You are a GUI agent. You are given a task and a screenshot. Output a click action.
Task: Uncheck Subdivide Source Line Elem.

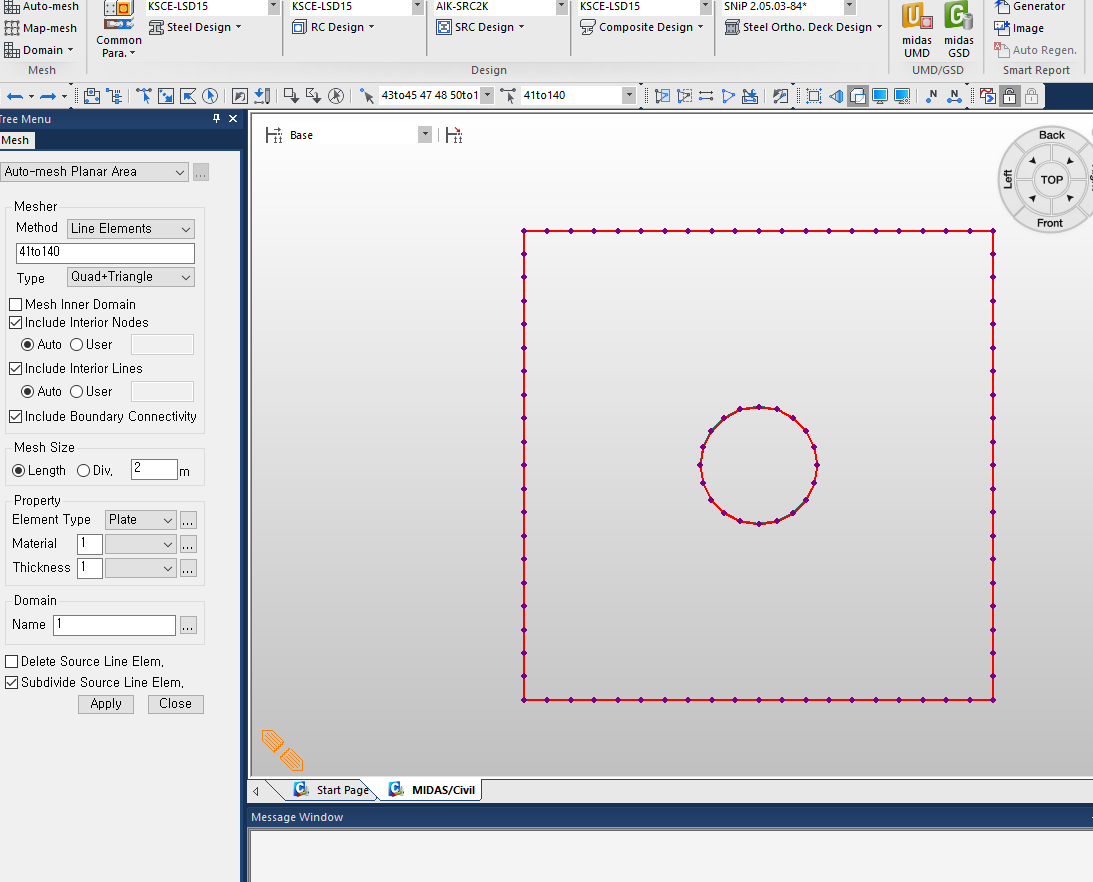(x=12, y=683)
